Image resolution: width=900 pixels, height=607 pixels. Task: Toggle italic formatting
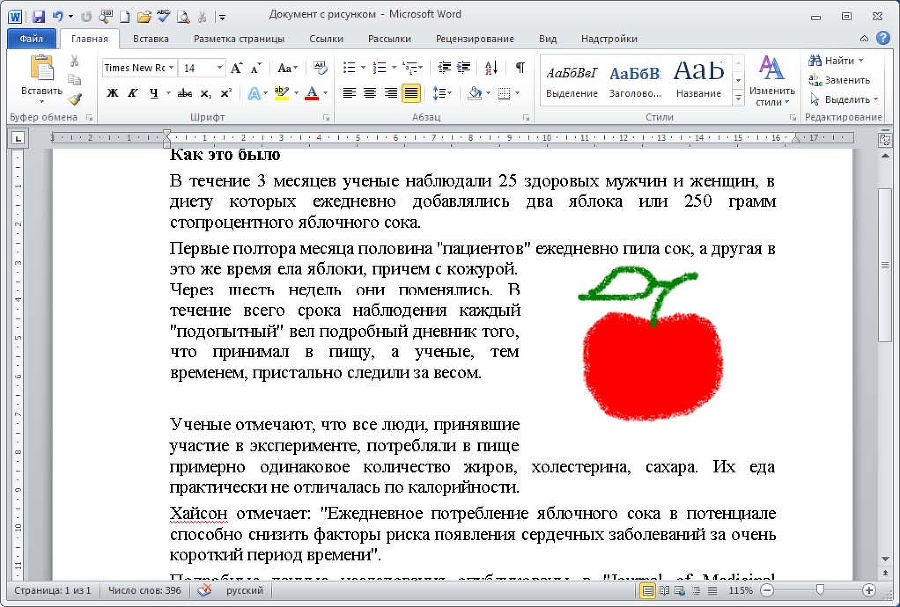point(132,93)
